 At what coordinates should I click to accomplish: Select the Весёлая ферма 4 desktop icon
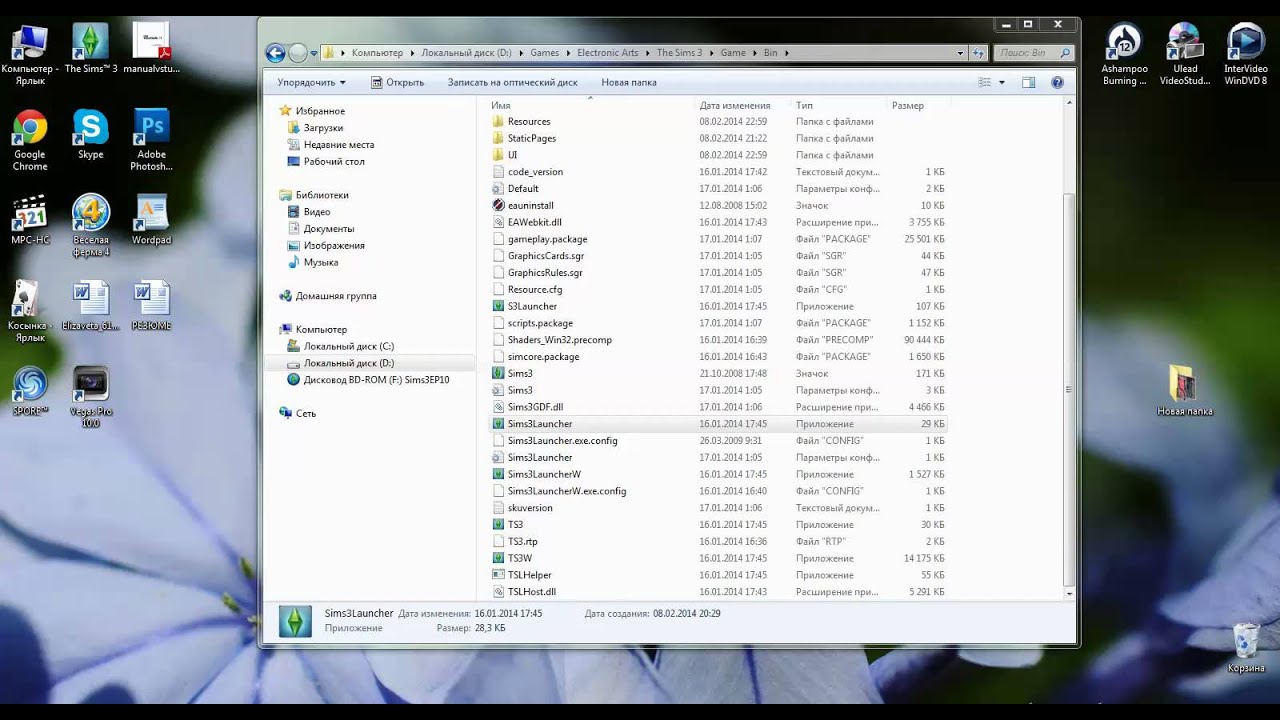(91, 226)
